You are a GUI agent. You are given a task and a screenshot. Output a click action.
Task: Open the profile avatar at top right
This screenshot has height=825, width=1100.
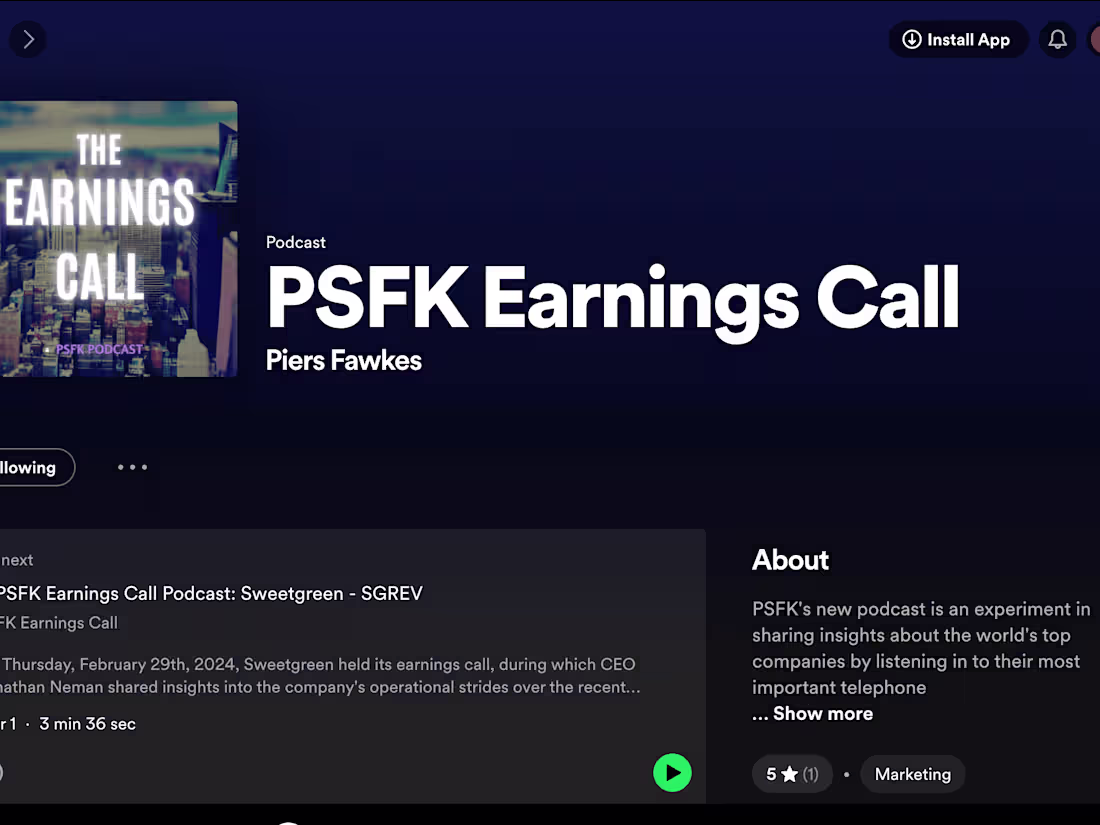coord(1094,39)
